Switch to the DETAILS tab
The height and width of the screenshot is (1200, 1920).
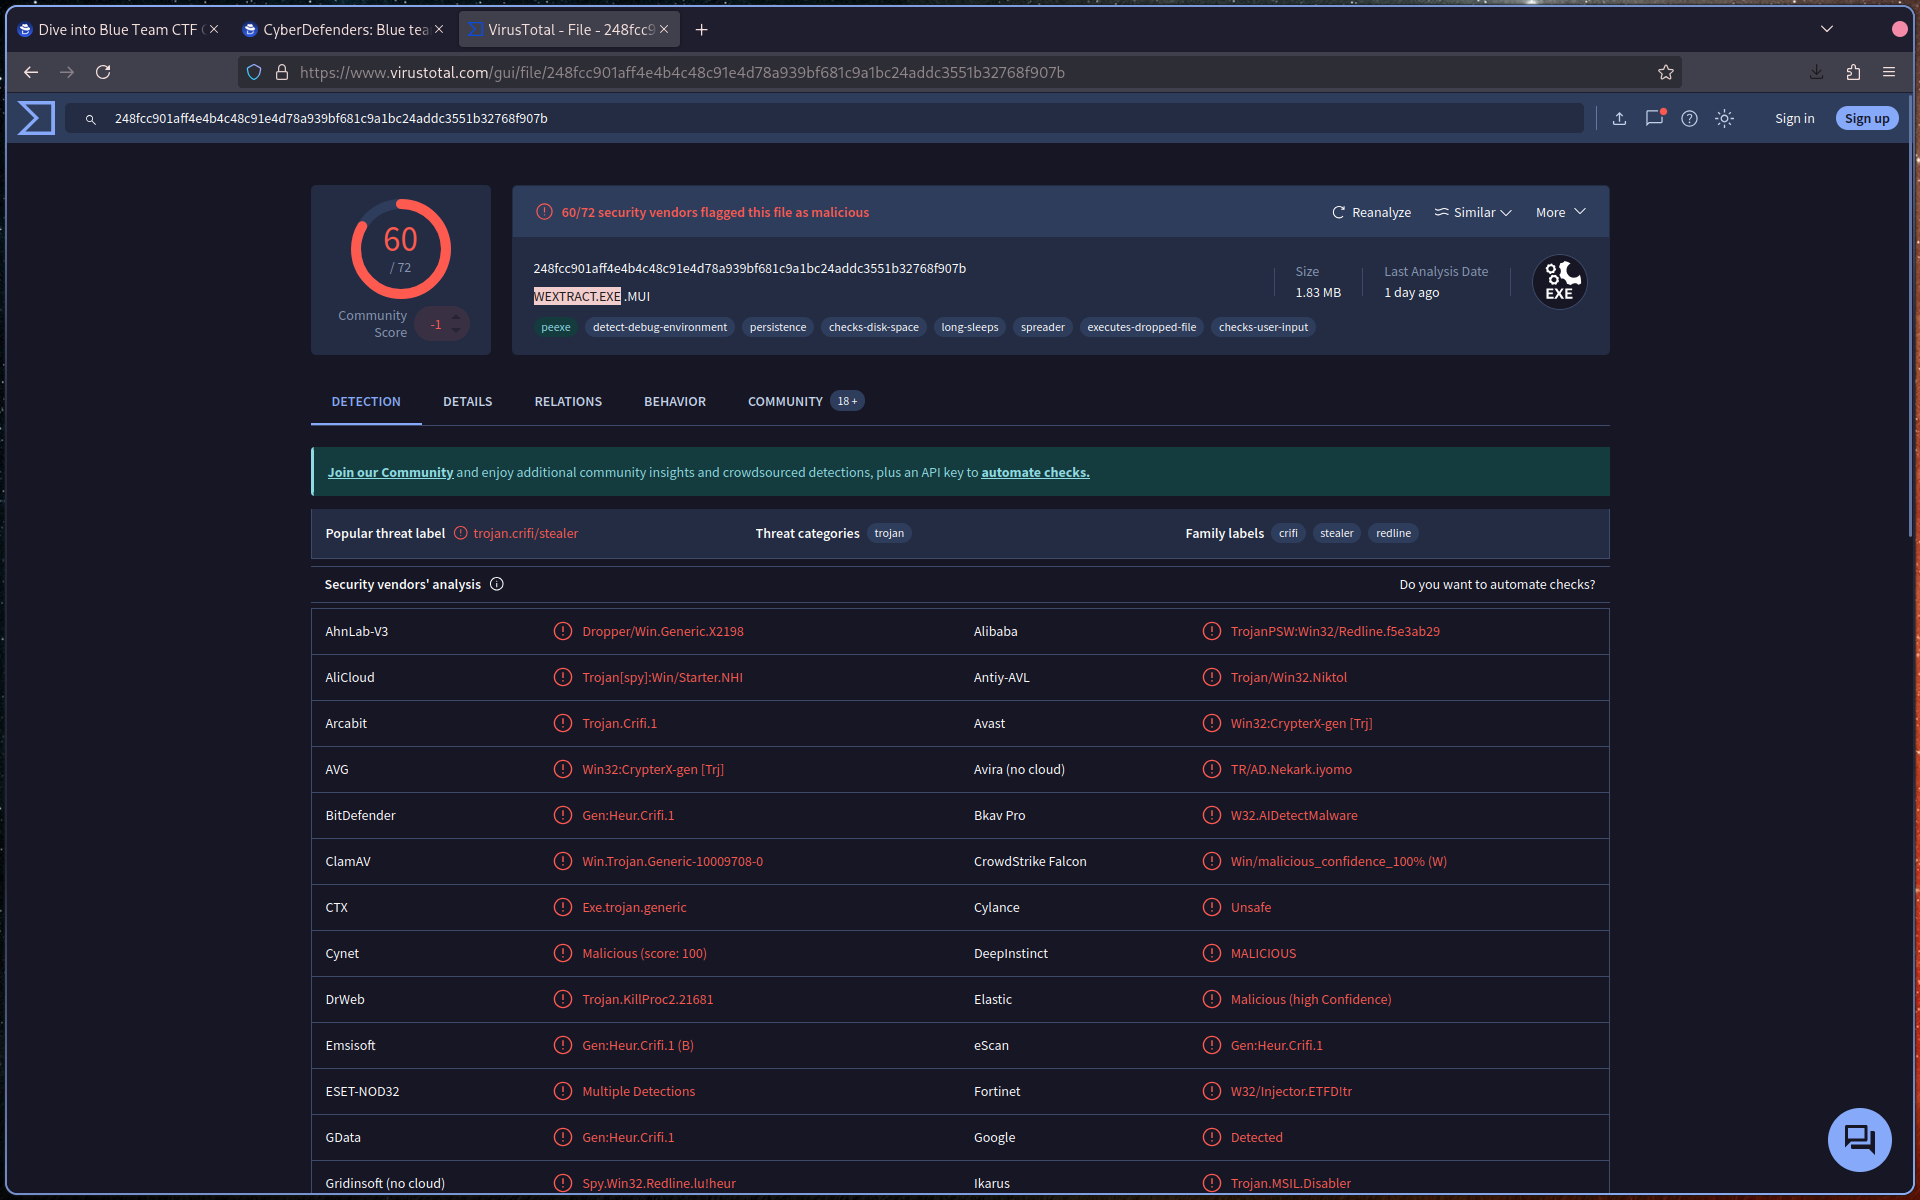[468, 401]
